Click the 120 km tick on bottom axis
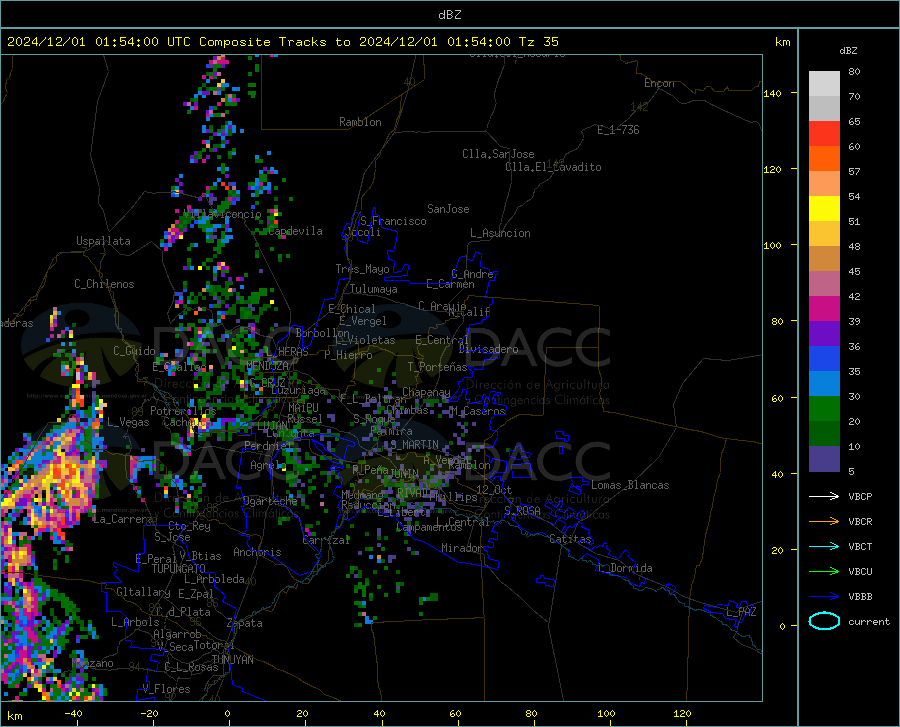The width and height of the screenshot is (900, 727). (682, 713)
